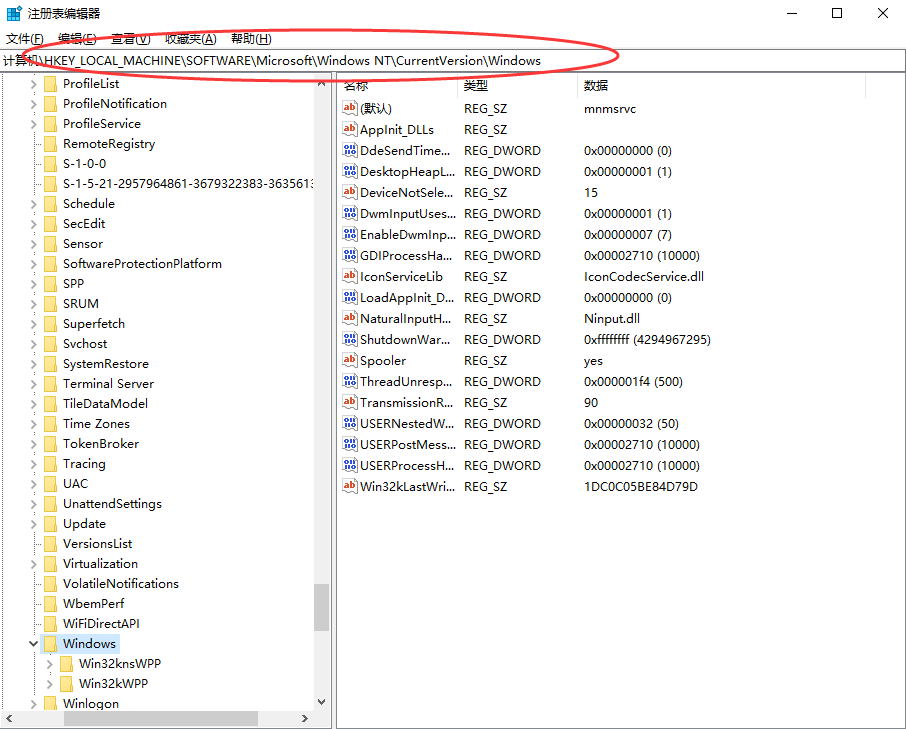Open the 查看(V) menu
Screen dimensions: 906x729
(131, 39)
